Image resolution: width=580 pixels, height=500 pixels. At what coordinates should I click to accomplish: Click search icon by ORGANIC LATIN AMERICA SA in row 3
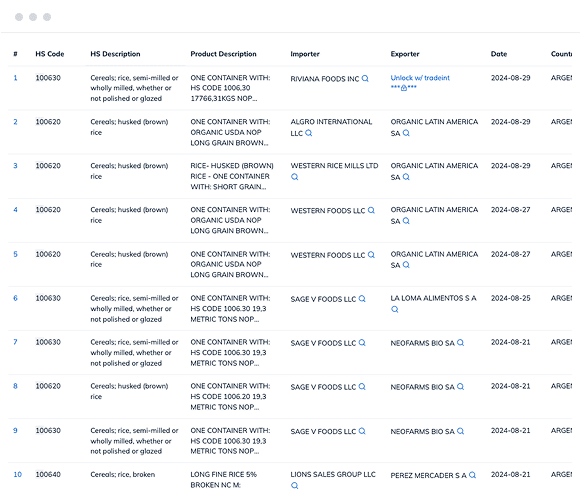[406, 177]
